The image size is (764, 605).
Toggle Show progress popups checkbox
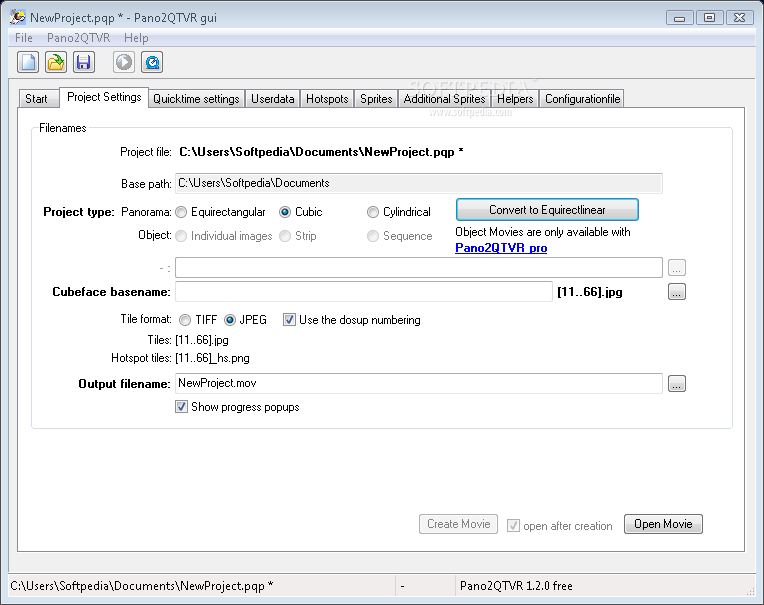181,407
